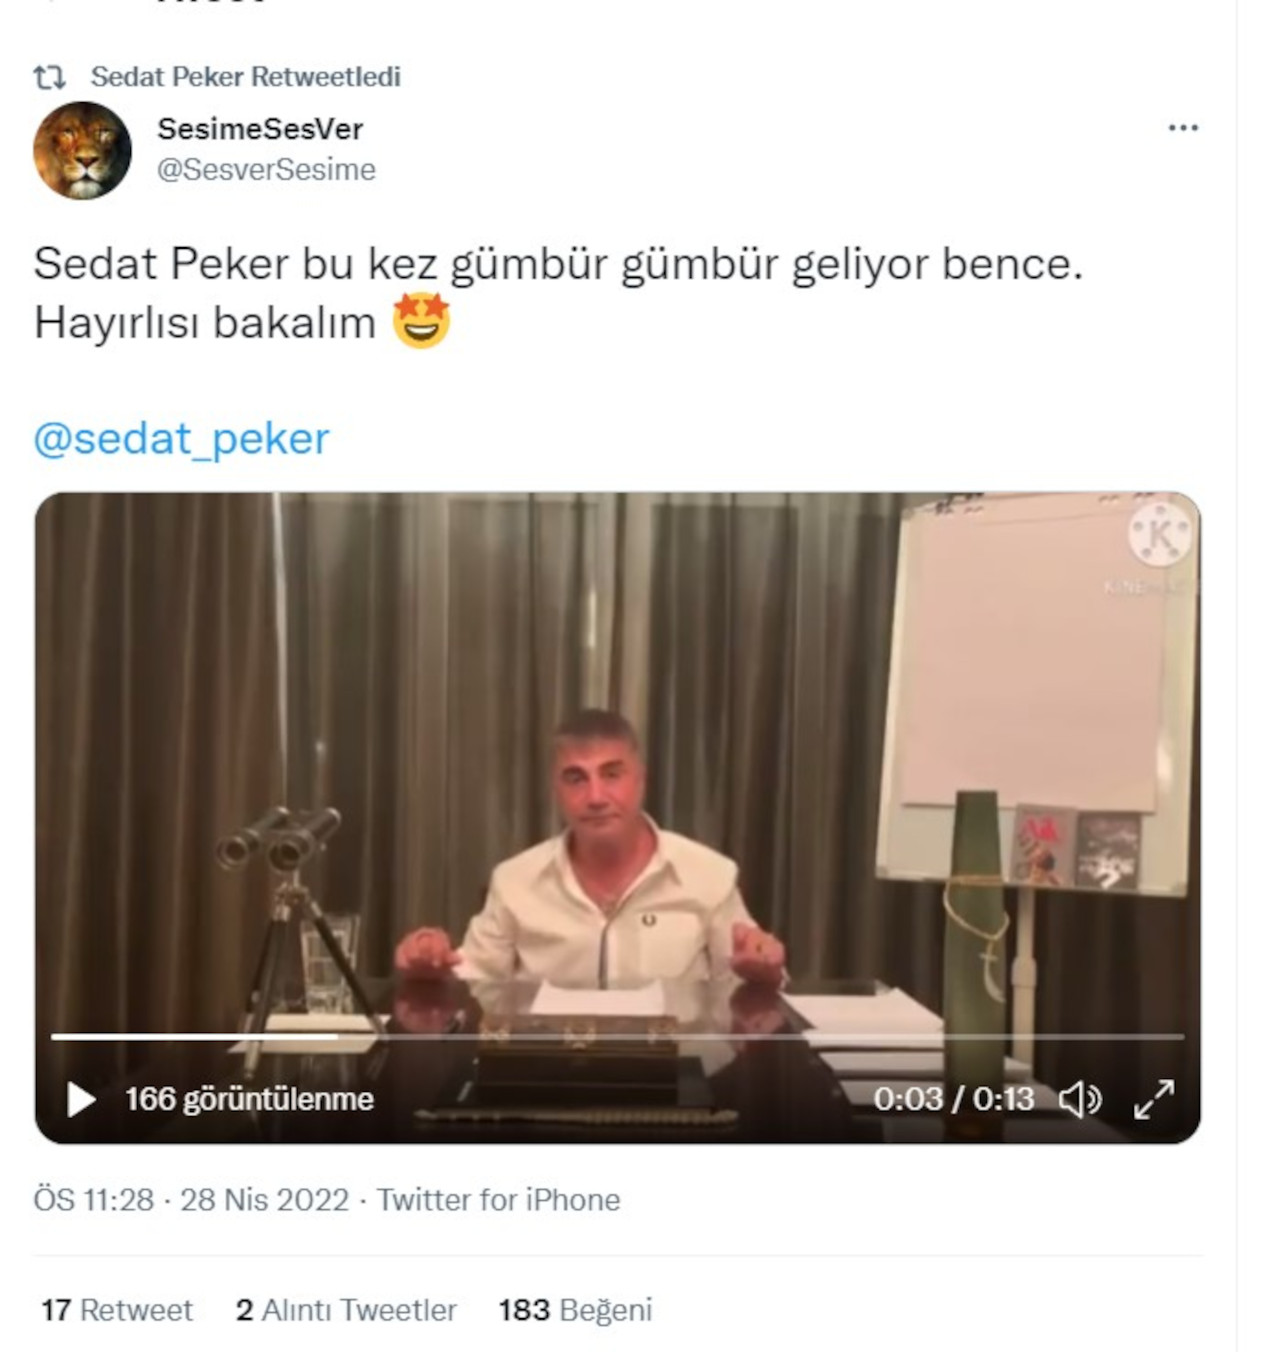Follow the @sedat_peker mention link
The height and width of the screenshot is (1352, 1280).
[181, 439]
